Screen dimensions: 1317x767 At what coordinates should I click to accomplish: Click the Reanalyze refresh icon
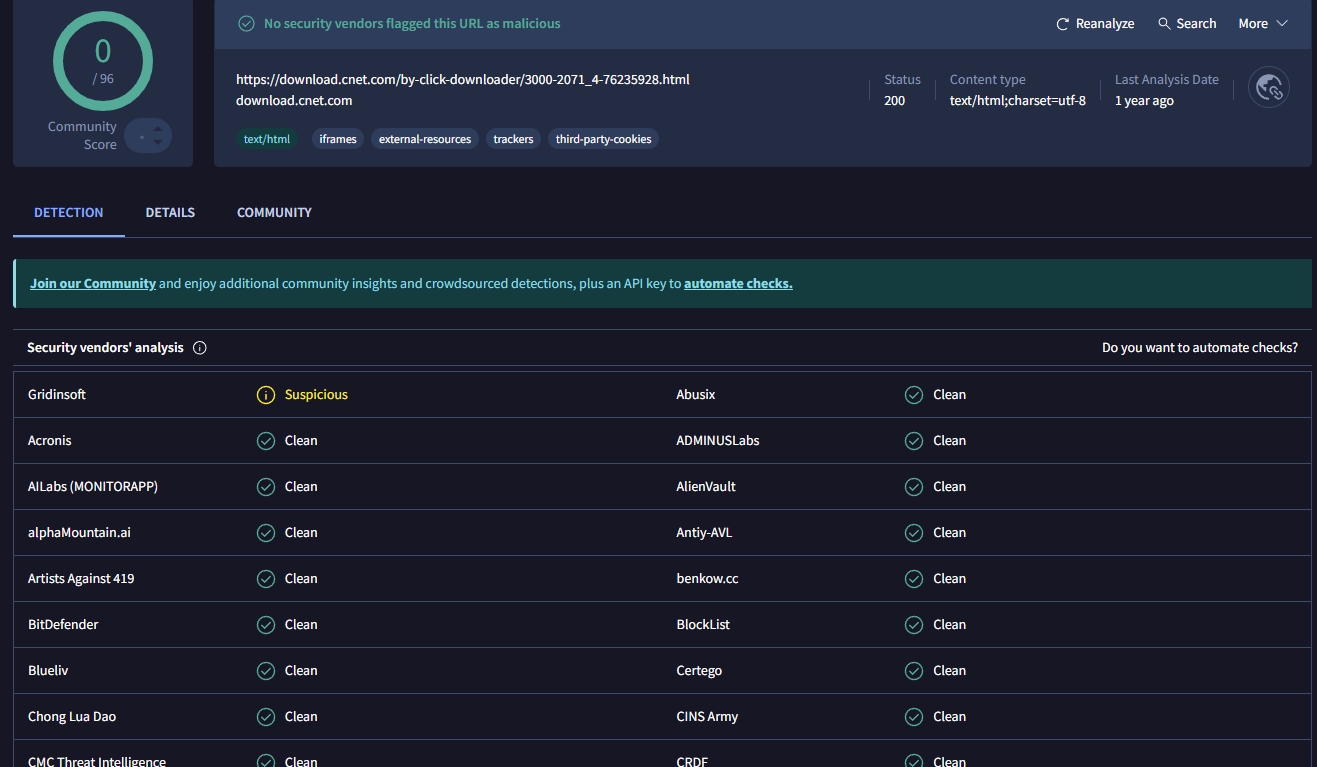click(x=1063, y=24)
